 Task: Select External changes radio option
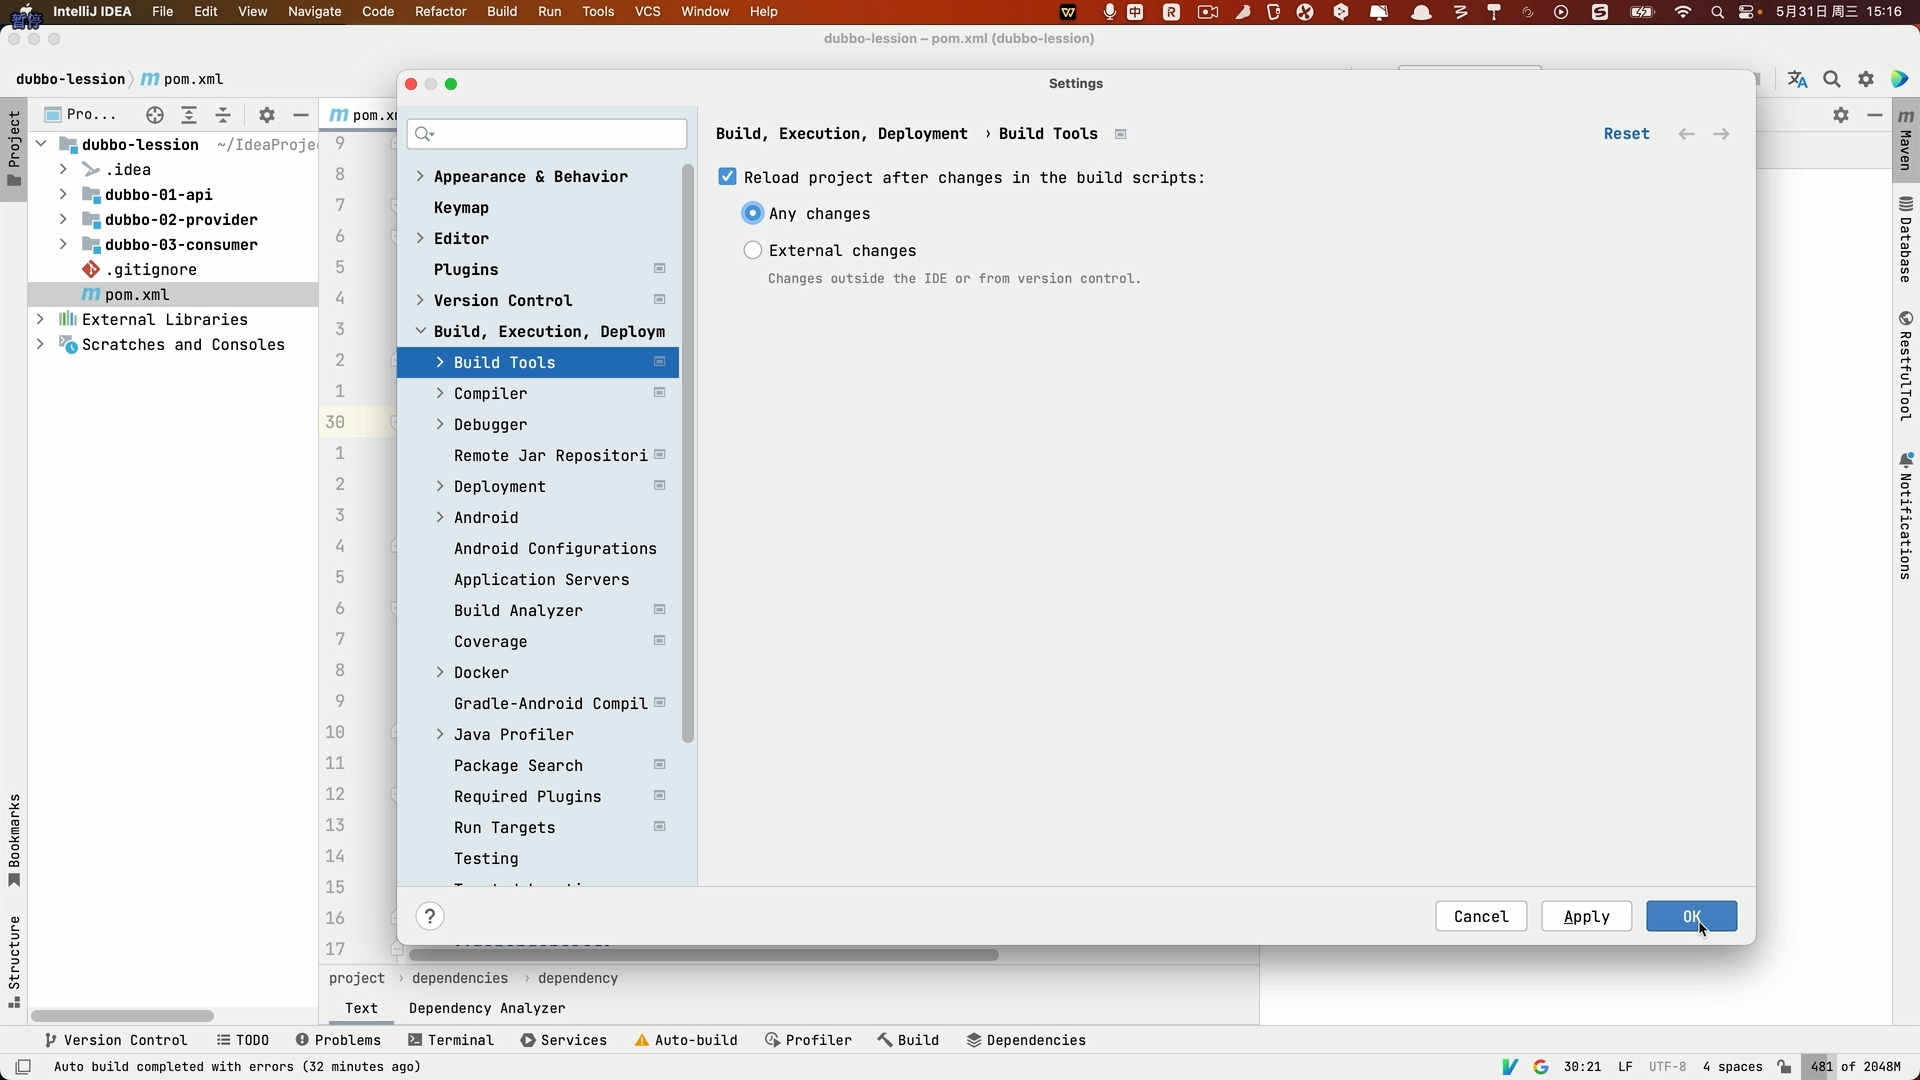753,250
